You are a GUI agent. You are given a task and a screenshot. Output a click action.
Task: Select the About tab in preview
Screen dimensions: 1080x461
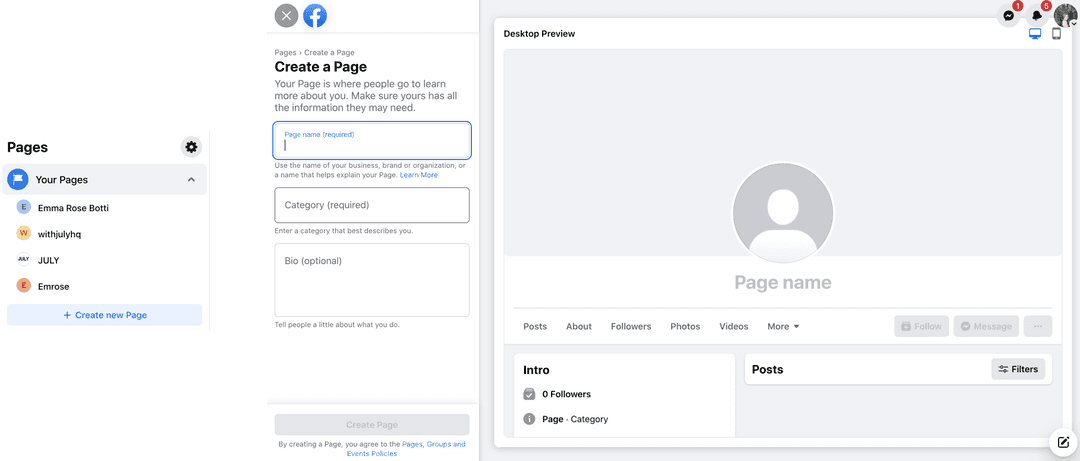click(x=579, y=327)
